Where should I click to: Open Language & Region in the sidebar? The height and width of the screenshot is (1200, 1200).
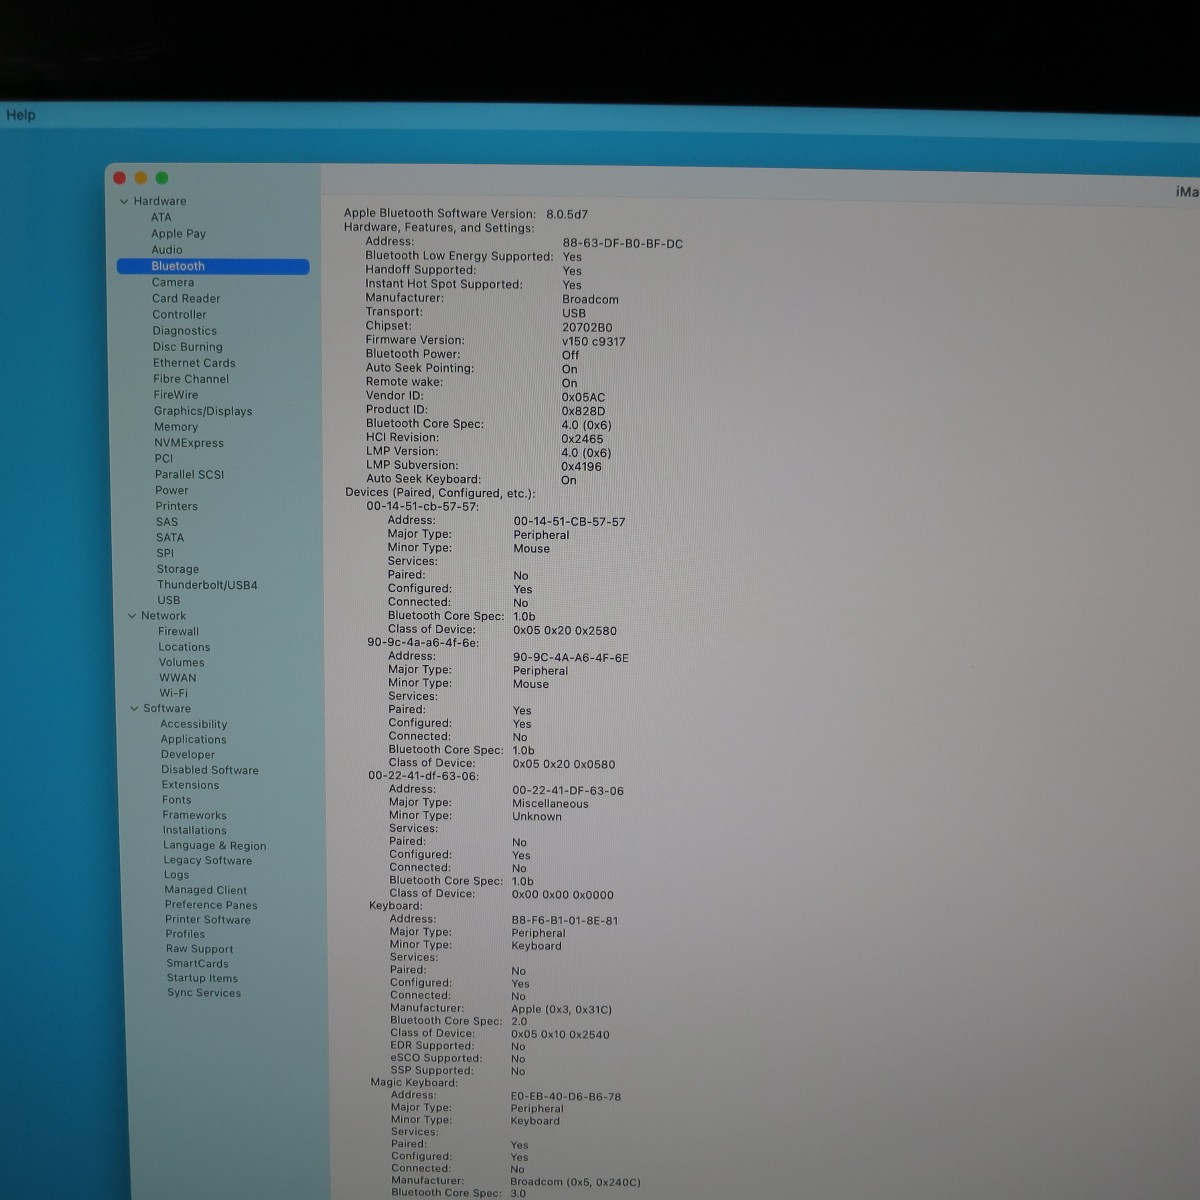[215, 846]
